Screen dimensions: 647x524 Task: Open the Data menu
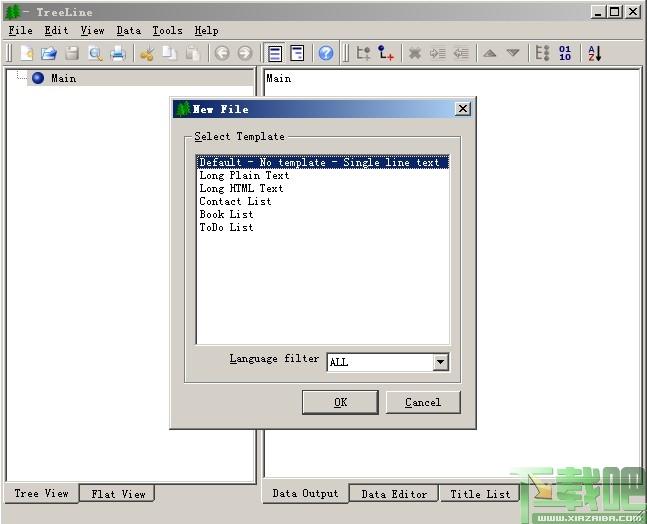(129, 31)
